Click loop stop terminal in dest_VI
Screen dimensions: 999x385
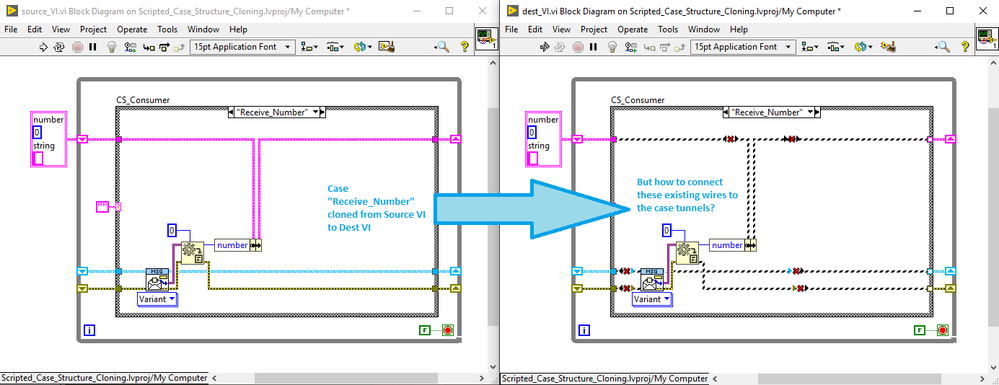pyautogui.click(x=942, y=330)
